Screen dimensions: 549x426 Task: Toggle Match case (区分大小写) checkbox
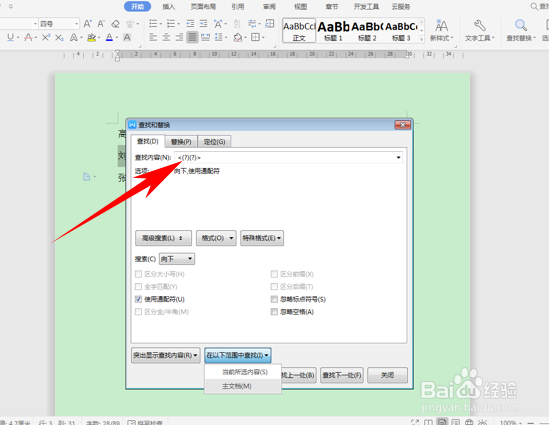tap(138, 274)
